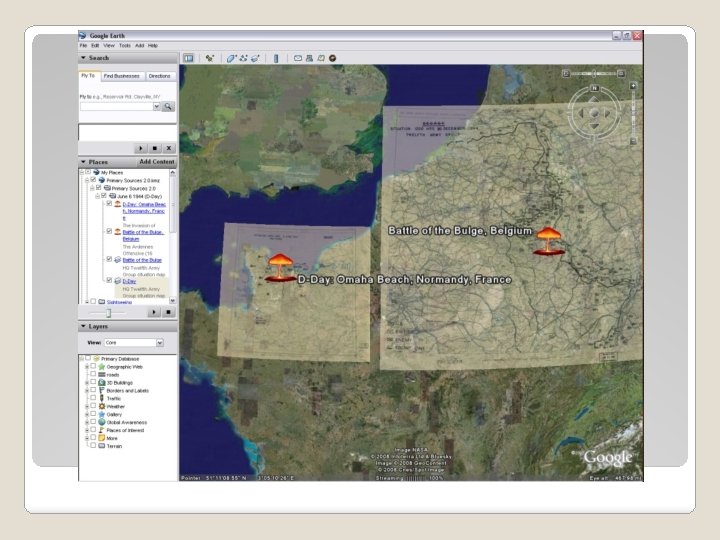Switch to the Find Businesses tab
Screen dimensions: 720x540
[121, 76]
